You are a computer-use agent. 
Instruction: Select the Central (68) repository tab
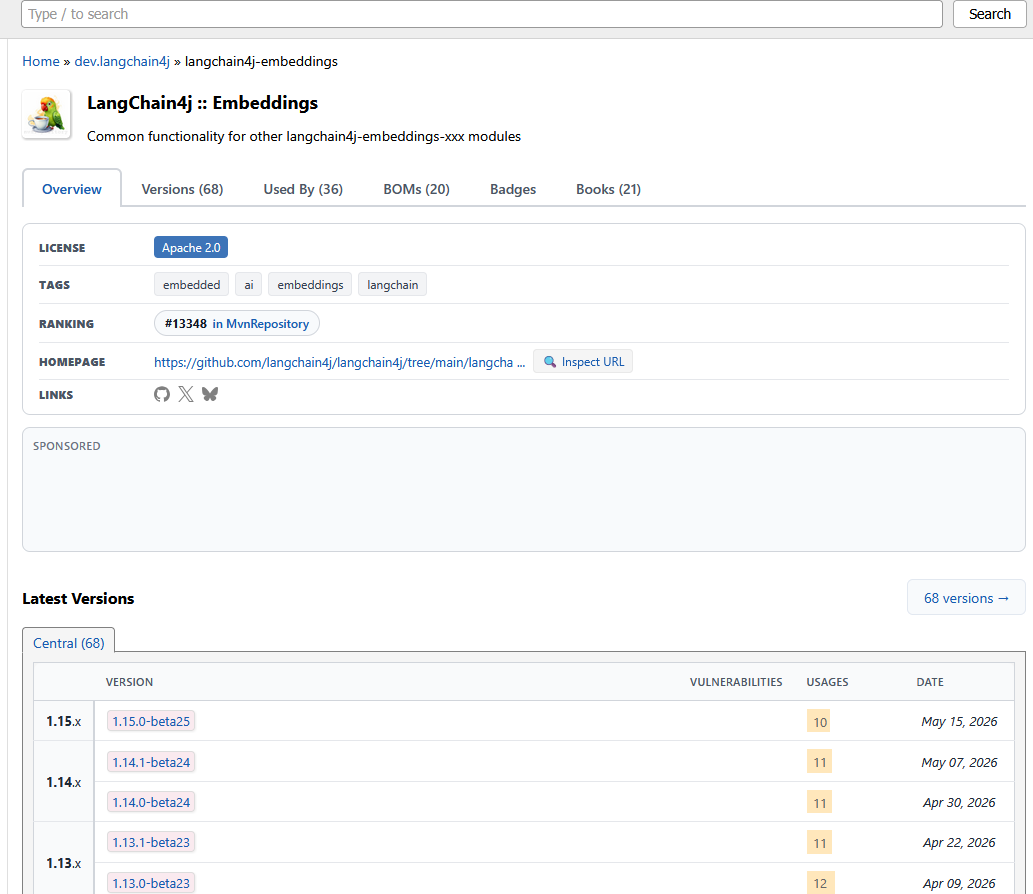(x=69, y=643)
